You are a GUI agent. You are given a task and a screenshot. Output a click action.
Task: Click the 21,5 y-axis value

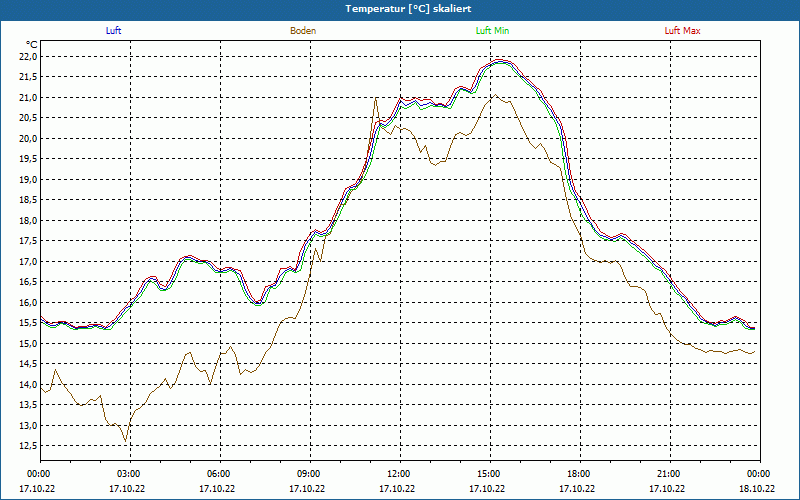(x=27, y=77)
